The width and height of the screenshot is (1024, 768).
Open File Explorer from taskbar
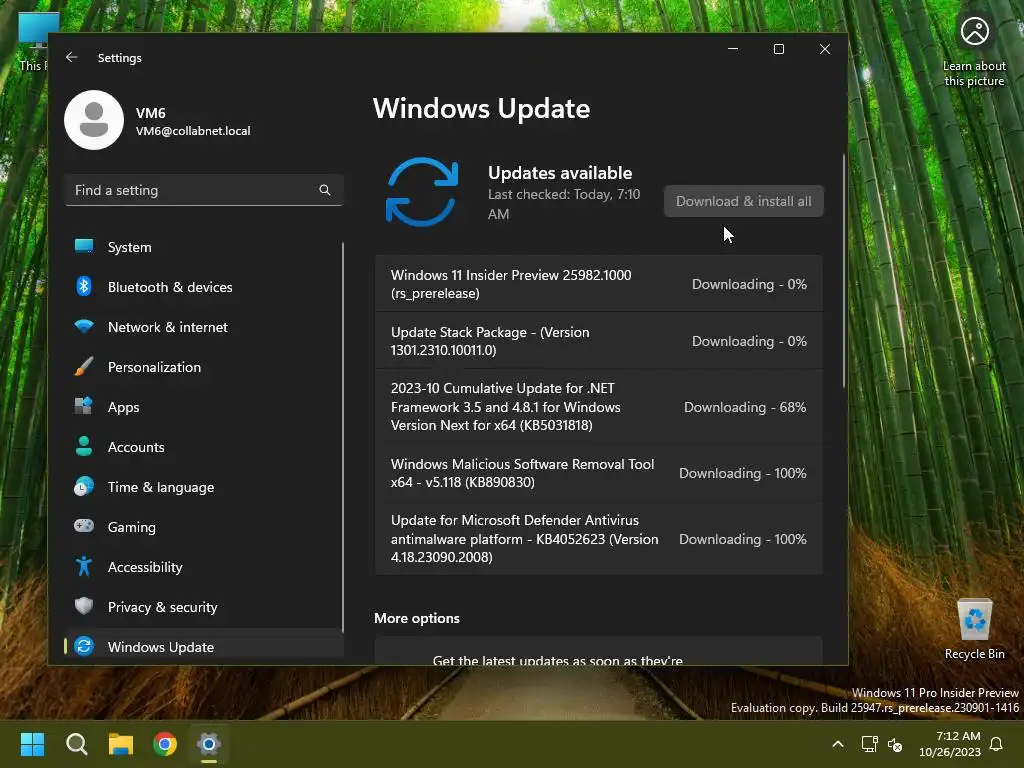click(x=121, y=744)
